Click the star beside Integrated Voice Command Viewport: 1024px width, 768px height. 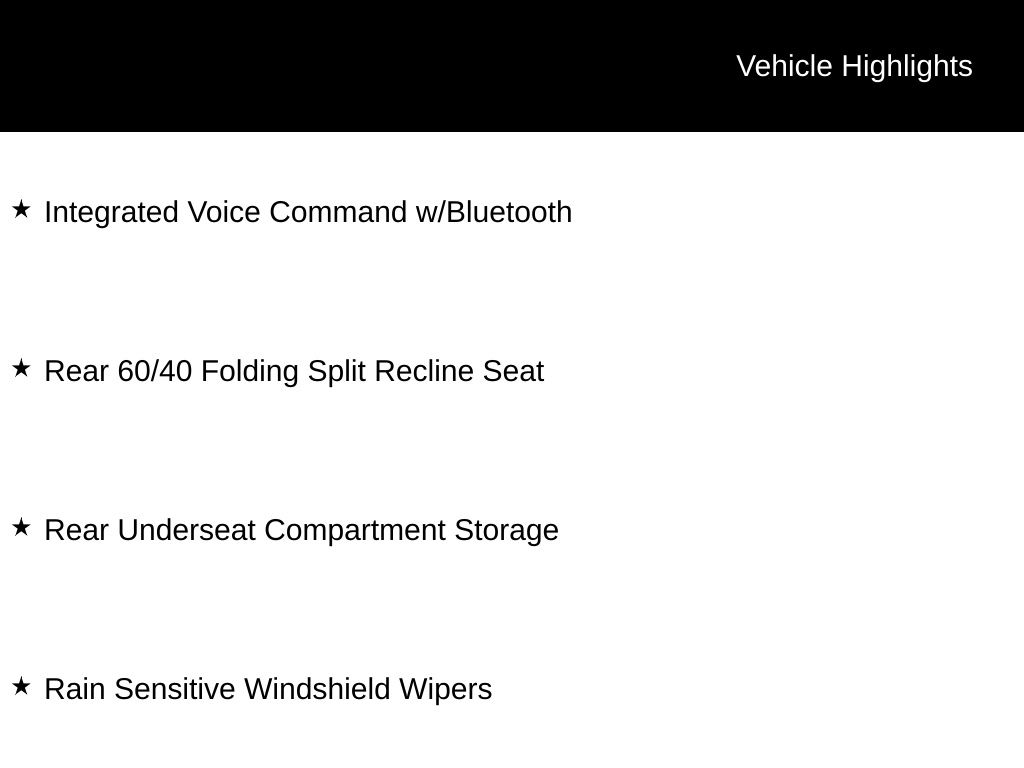[x=21, y=210]
